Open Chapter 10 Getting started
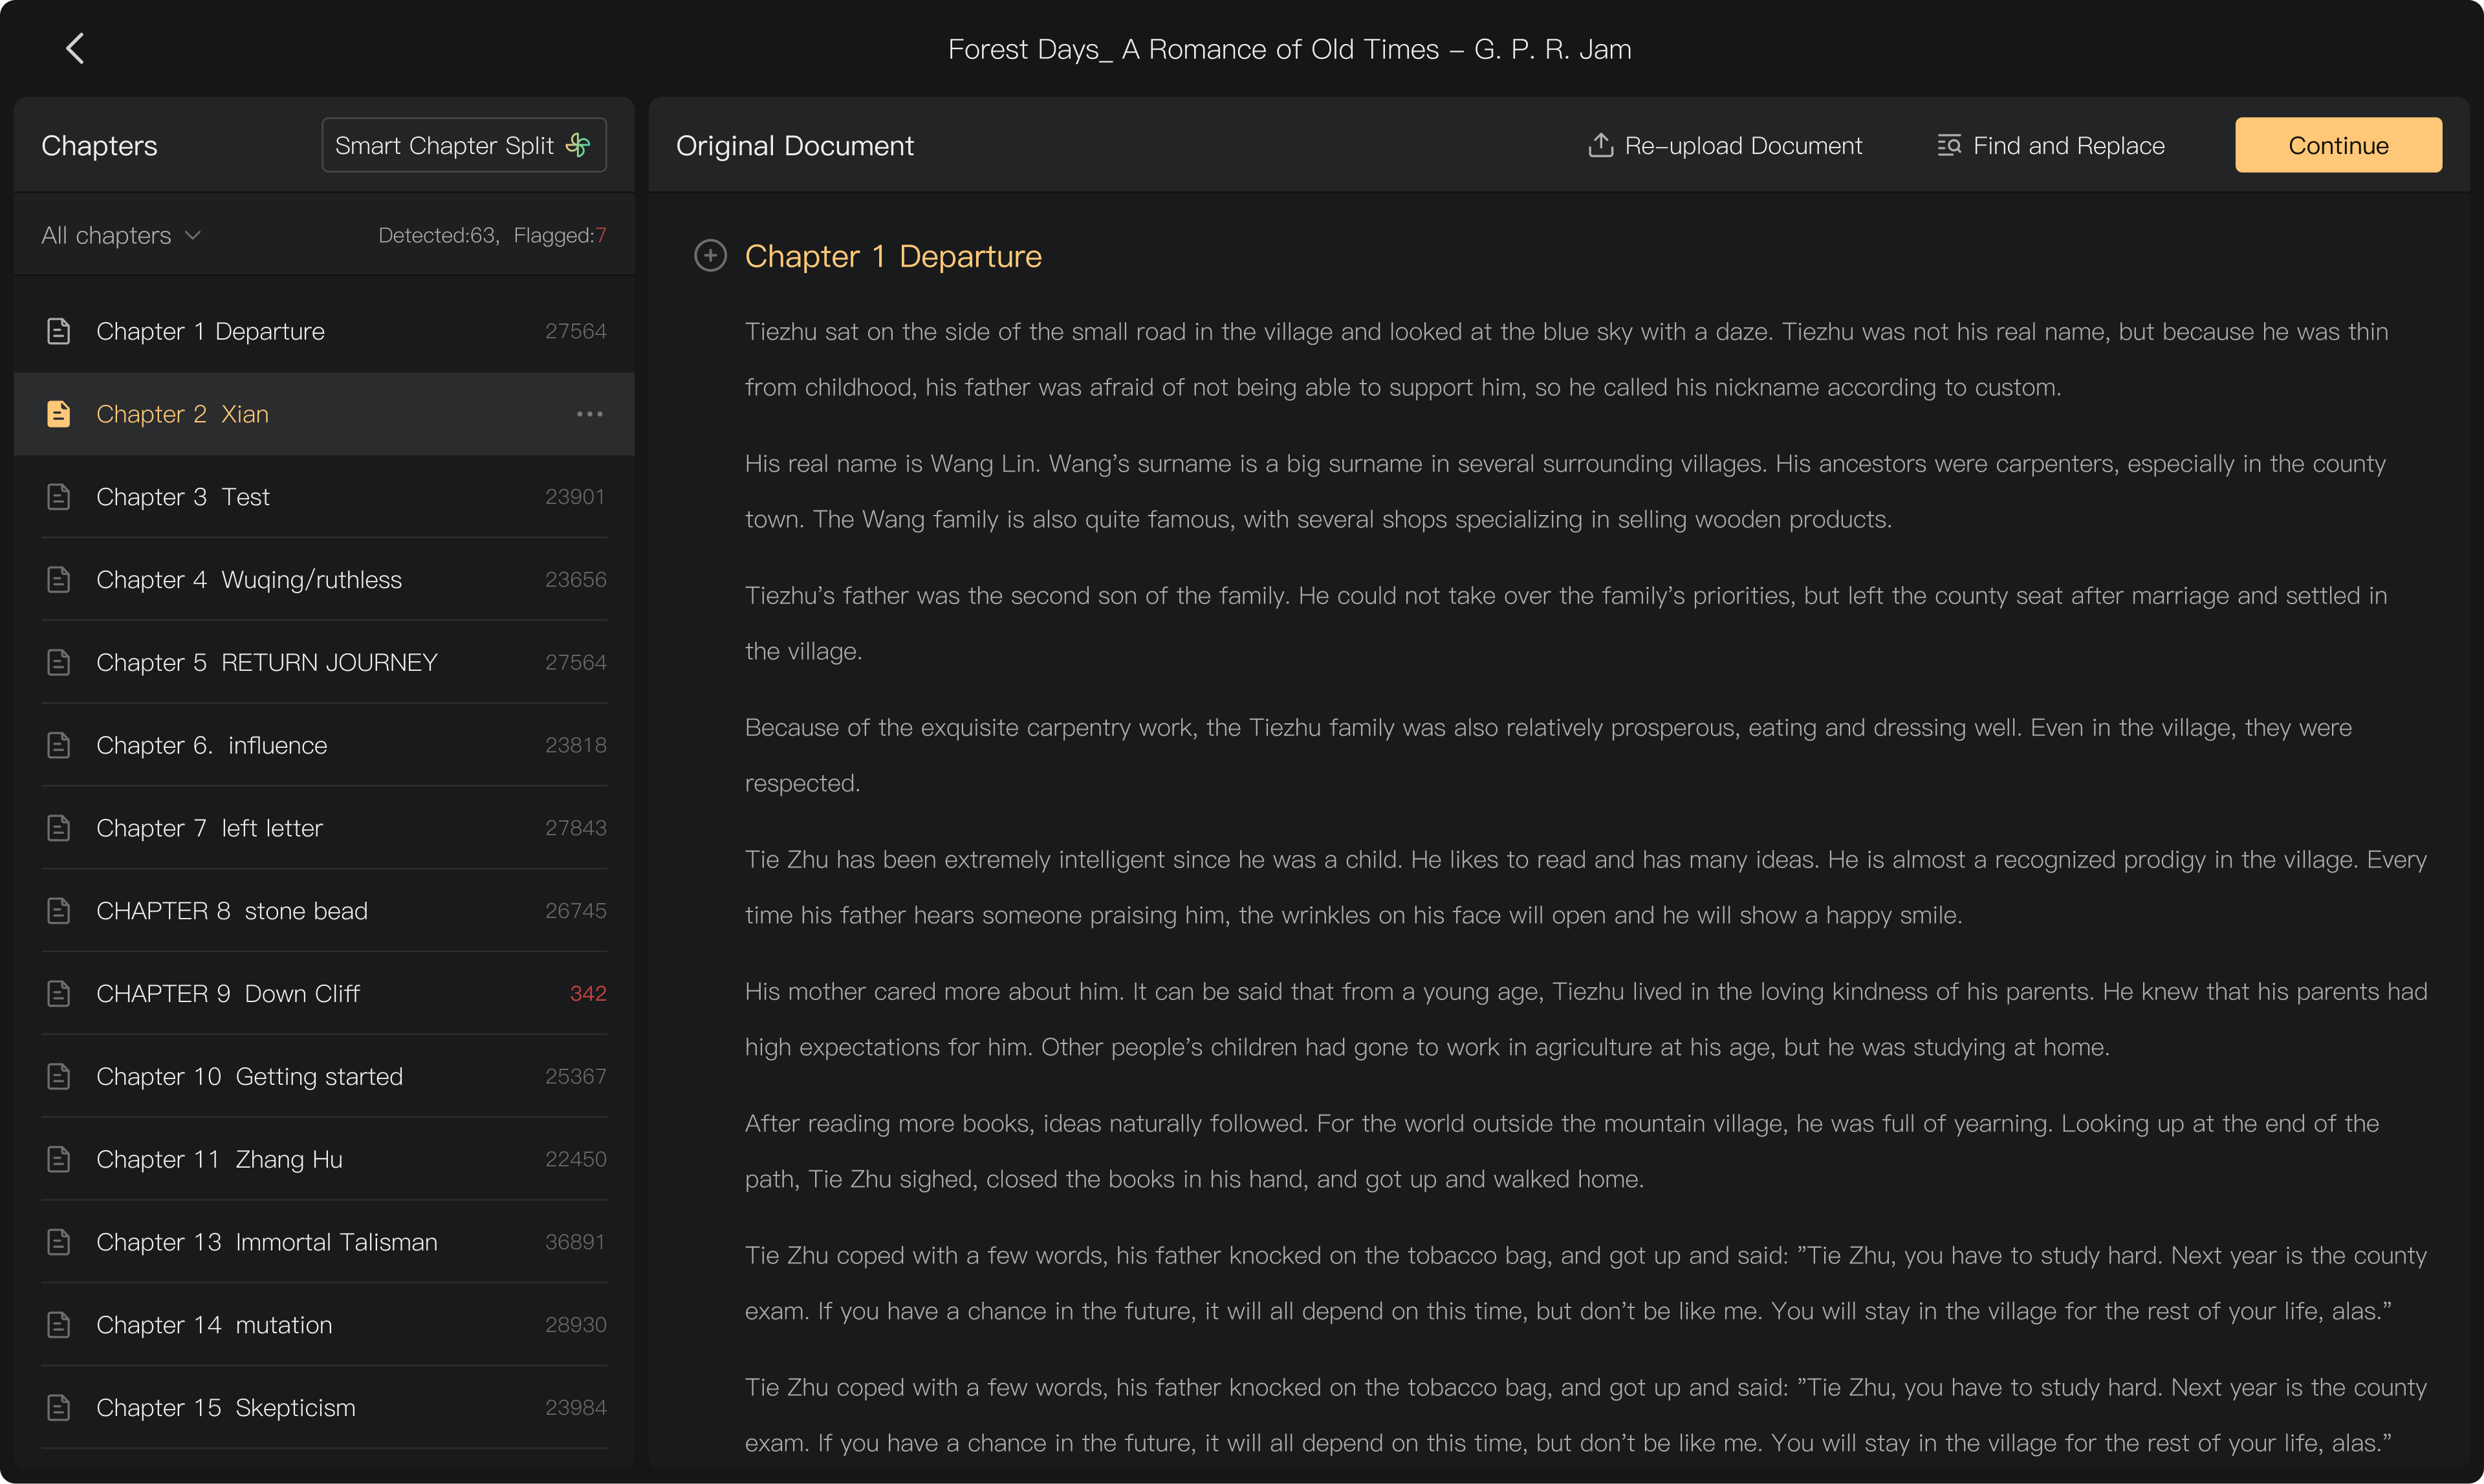 (324, 1076)
